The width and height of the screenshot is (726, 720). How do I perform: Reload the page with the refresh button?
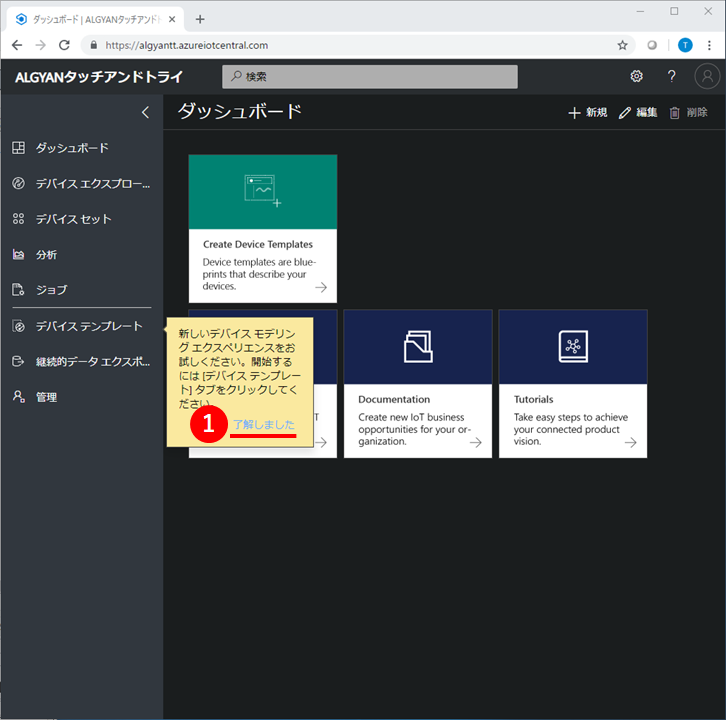pos(64,45)
